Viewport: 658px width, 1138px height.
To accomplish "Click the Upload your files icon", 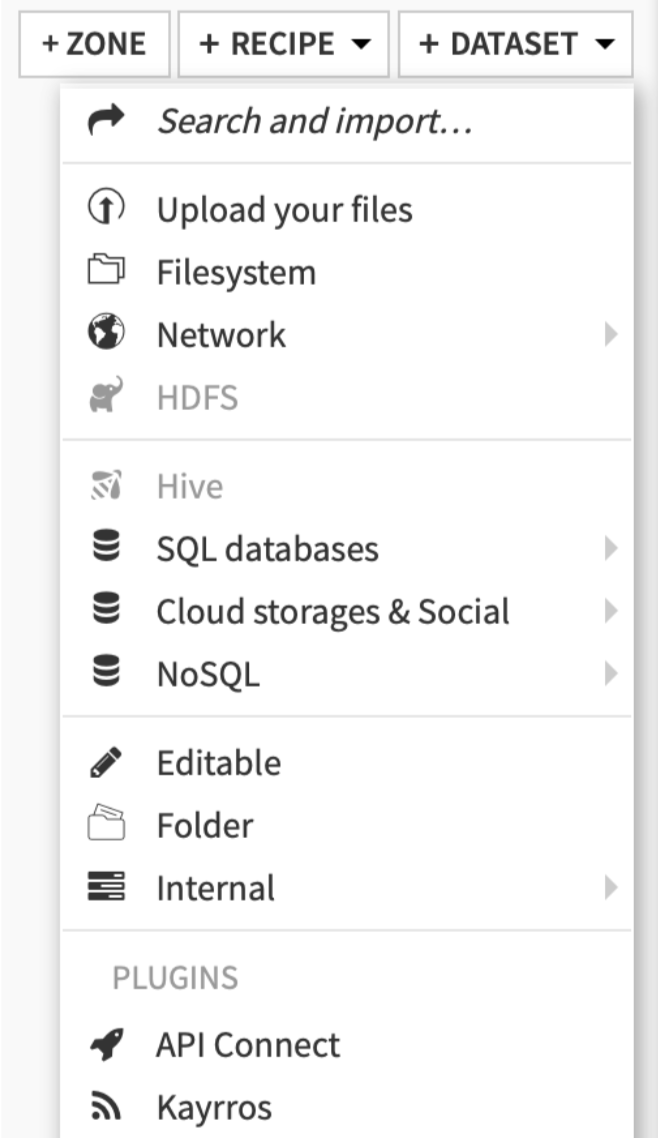I will tap(105, 209).
